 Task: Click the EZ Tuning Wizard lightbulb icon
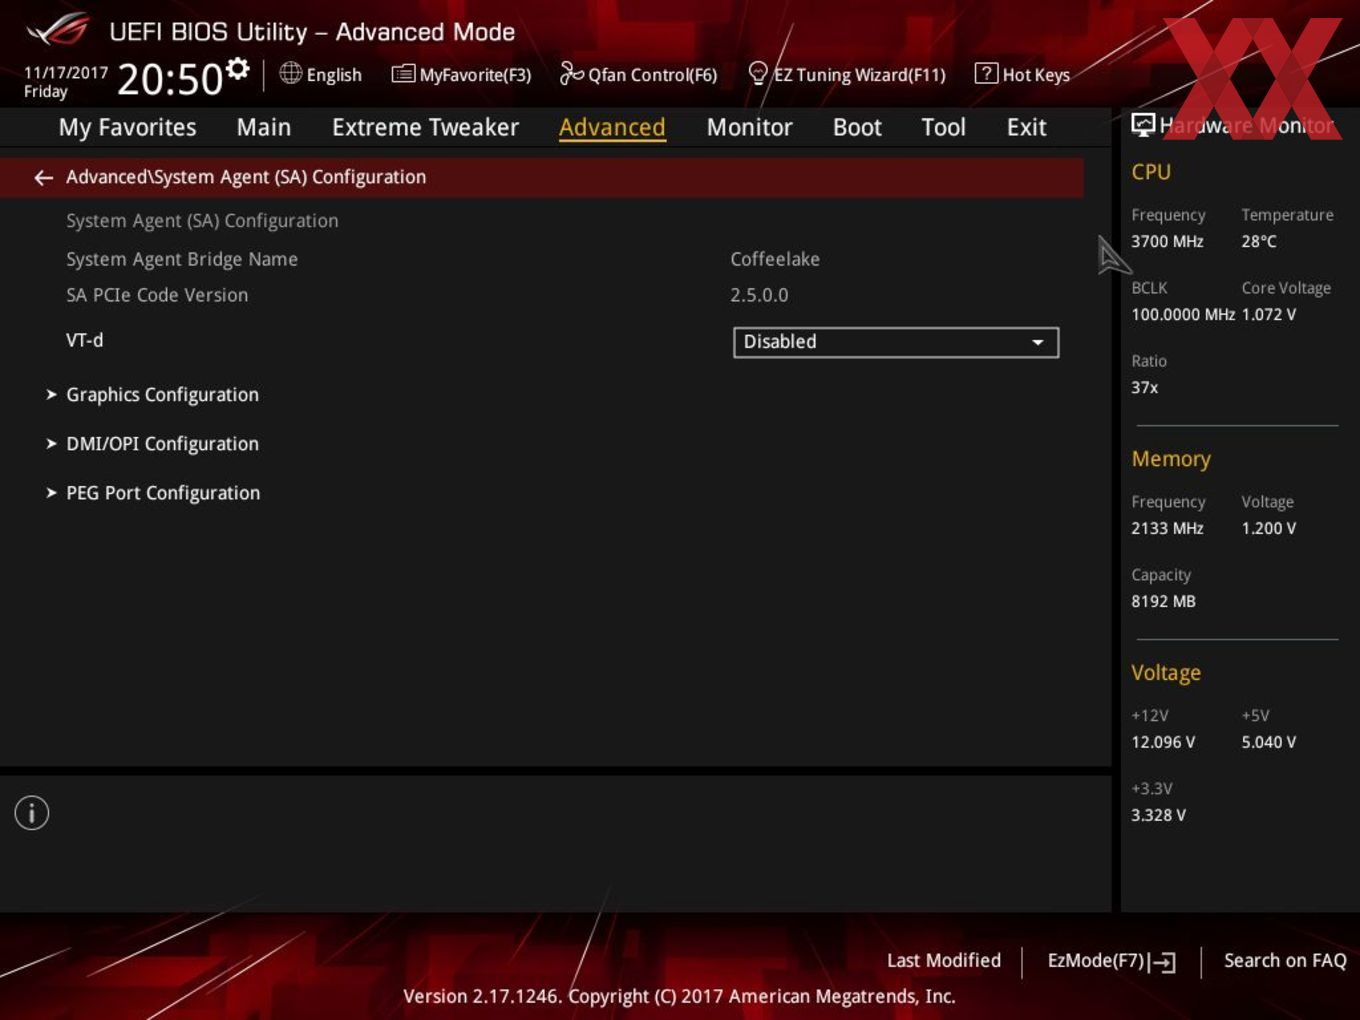(758, 73)
